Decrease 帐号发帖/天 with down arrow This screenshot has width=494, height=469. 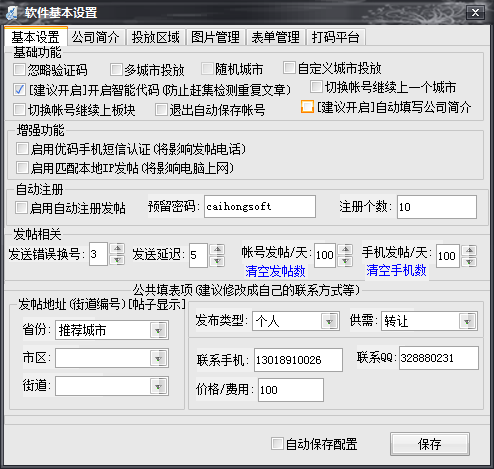pyautogui.click(x=345, y=261)
